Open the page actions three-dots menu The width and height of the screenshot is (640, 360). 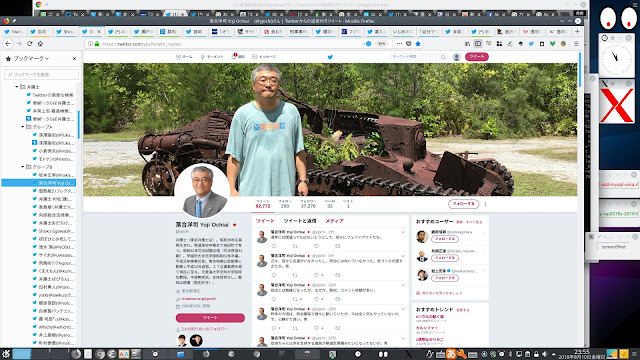click(399, 44)
